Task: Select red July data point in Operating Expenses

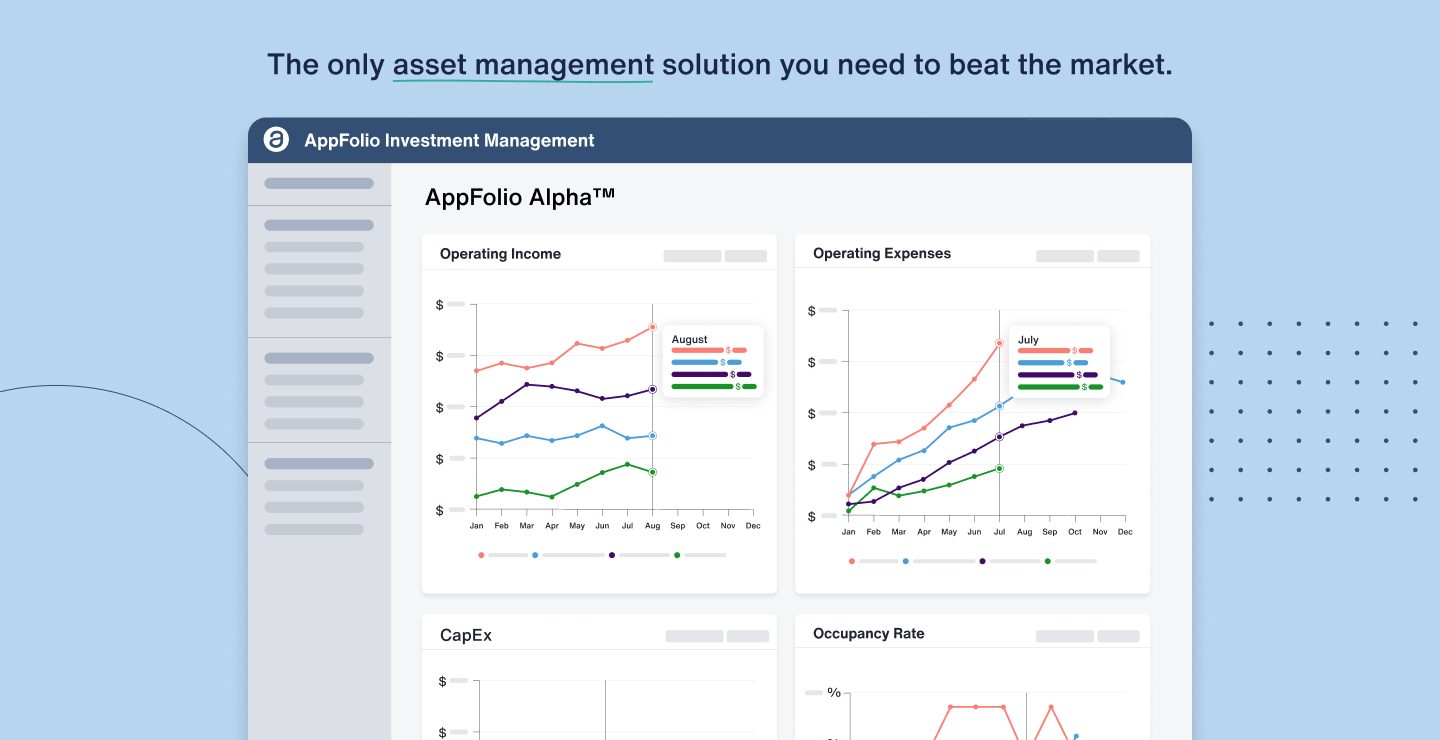Action: pyautogui.click(x=999, y=343)
